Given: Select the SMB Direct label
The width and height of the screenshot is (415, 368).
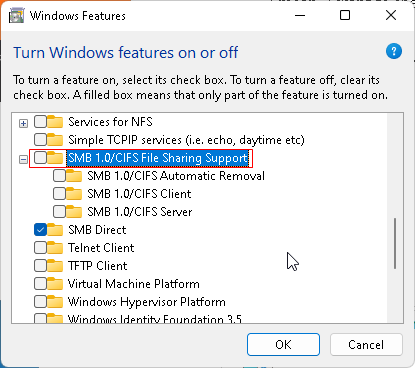Looking at the screenshot, I should [97, 230].
